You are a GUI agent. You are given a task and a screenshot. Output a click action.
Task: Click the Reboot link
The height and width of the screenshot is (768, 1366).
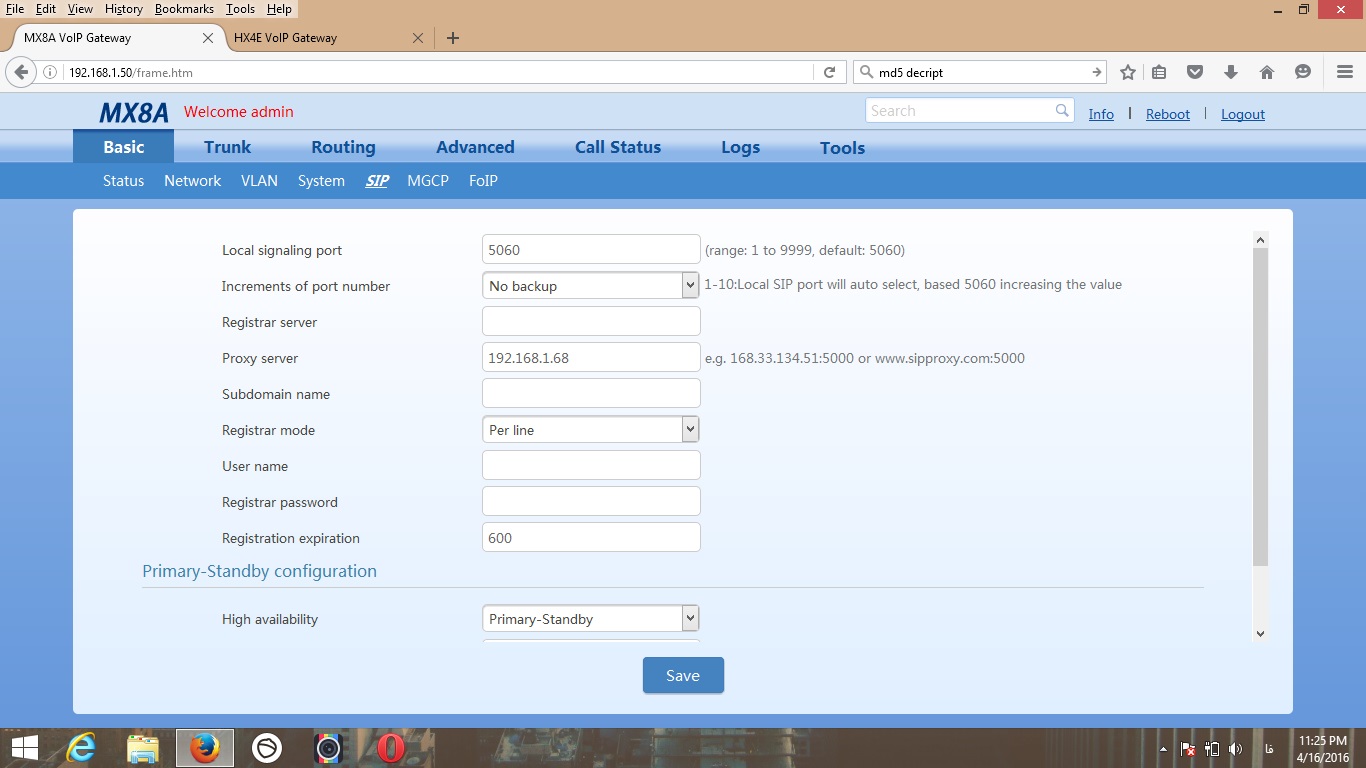1167,114
